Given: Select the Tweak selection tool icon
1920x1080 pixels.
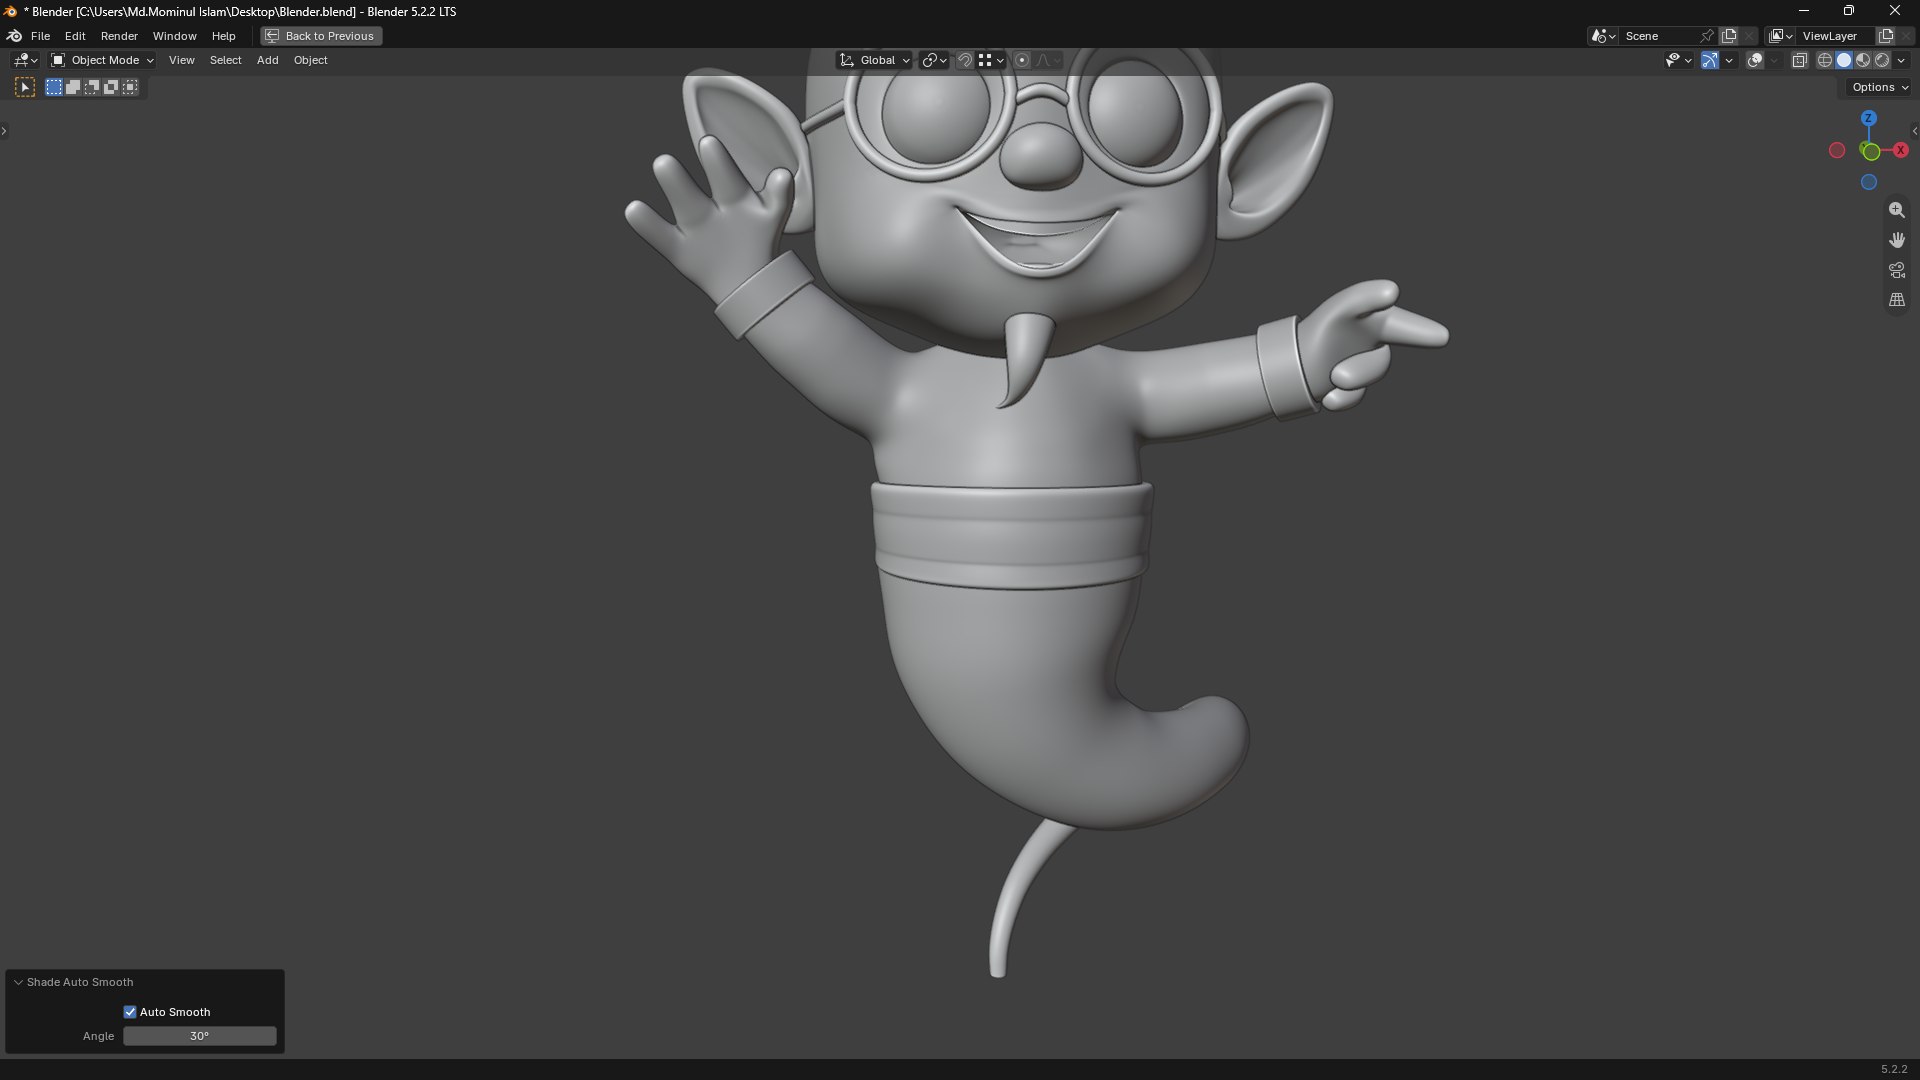Looking at the screenshot, I should pyautogui.click(x=25, y=88).
